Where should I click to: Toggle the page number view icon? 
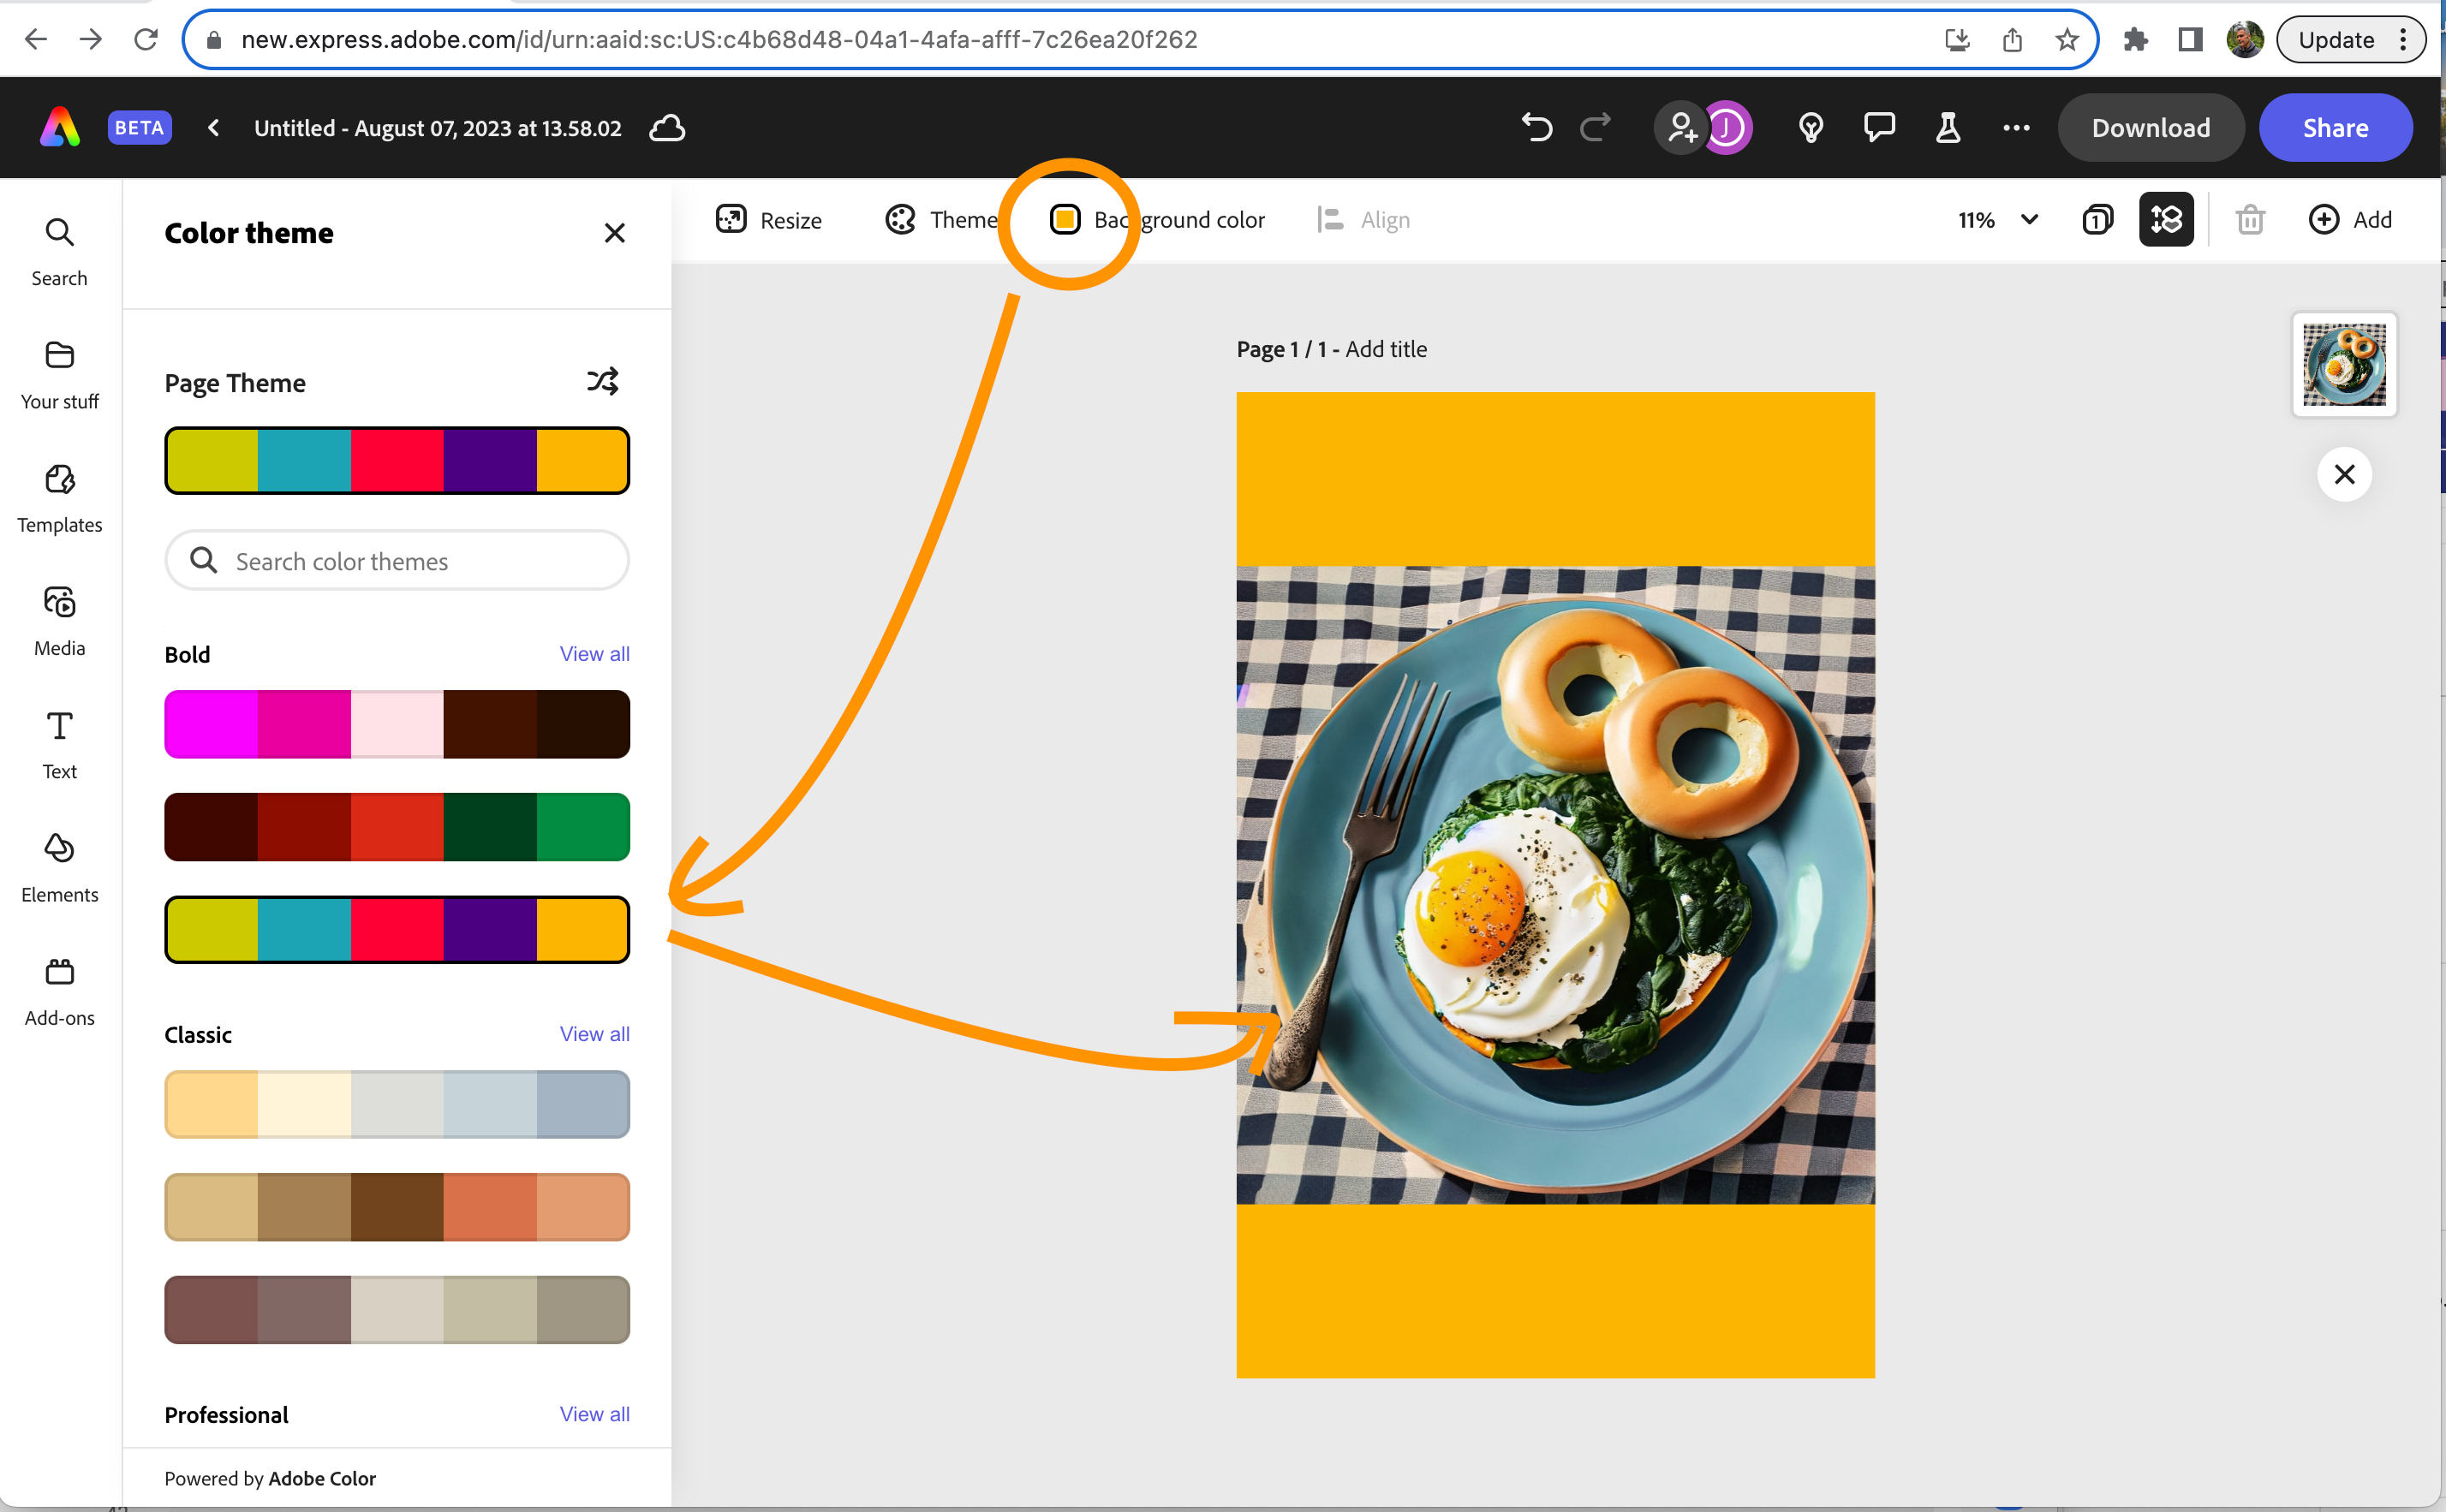pos(2097,219)
